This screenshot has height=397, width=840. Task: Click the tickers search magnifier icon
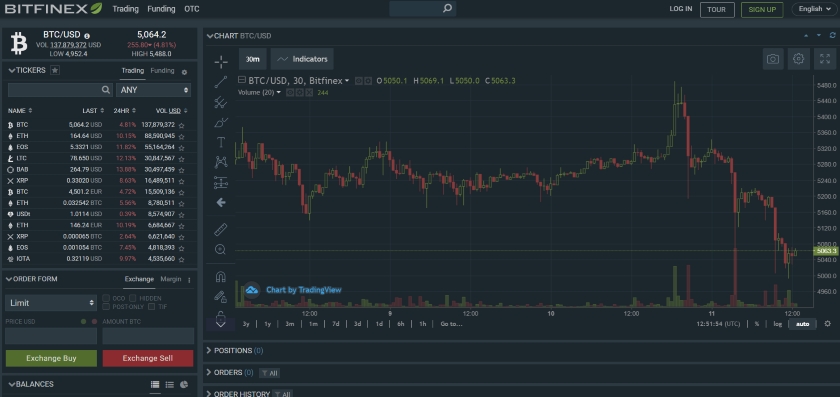pyautogui.click(x=106, y=90)
